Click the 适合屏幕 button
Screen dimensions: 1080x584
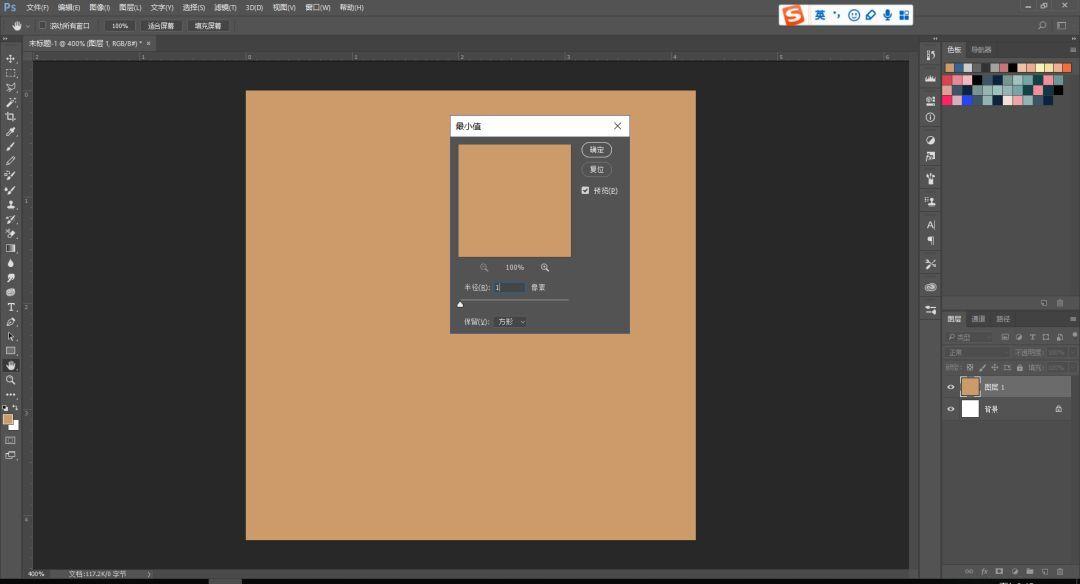click(x=161, y=25)
